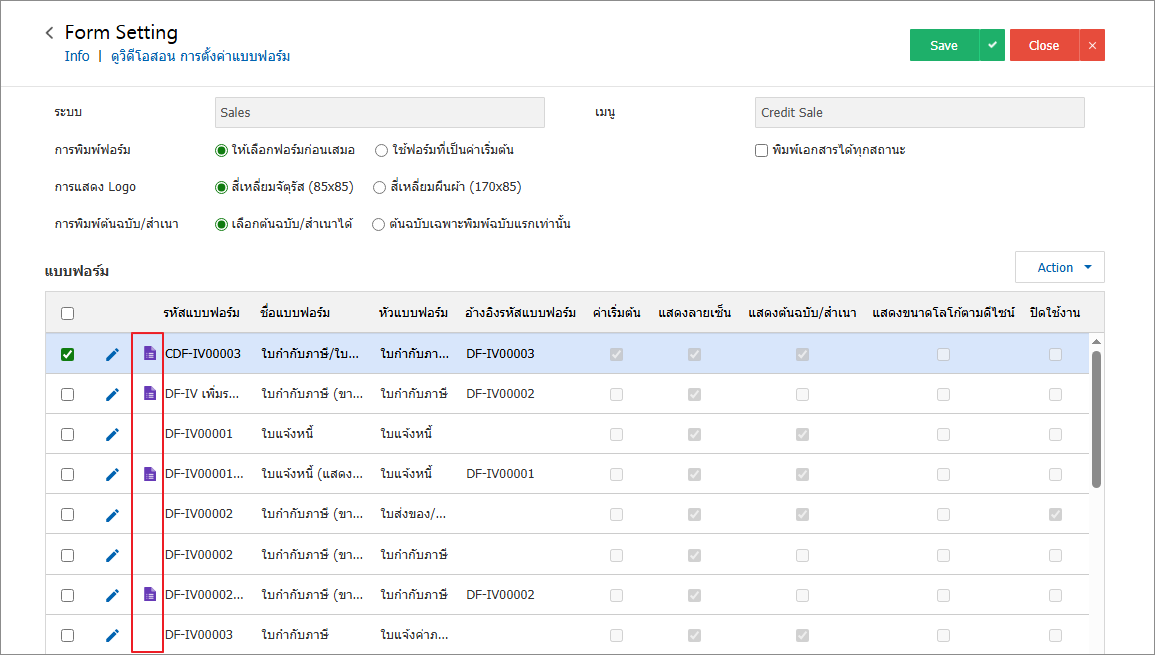Uncheck the selected CDF-IV00003 row checkbox
The height and width of the screenshot is (655, 1155).
click(x=67, y=354)
